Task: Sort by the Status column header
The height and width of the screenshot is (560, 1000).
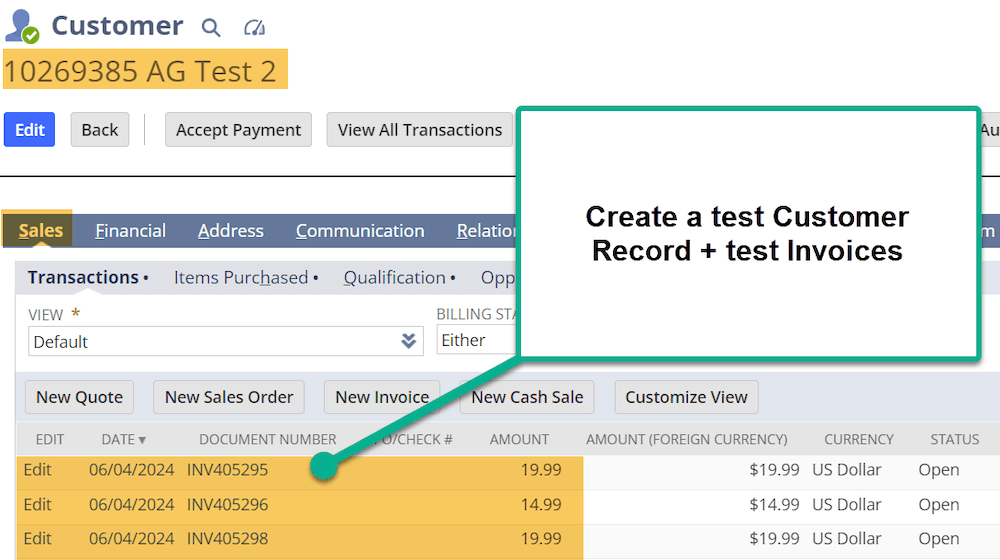Action: 954,439
